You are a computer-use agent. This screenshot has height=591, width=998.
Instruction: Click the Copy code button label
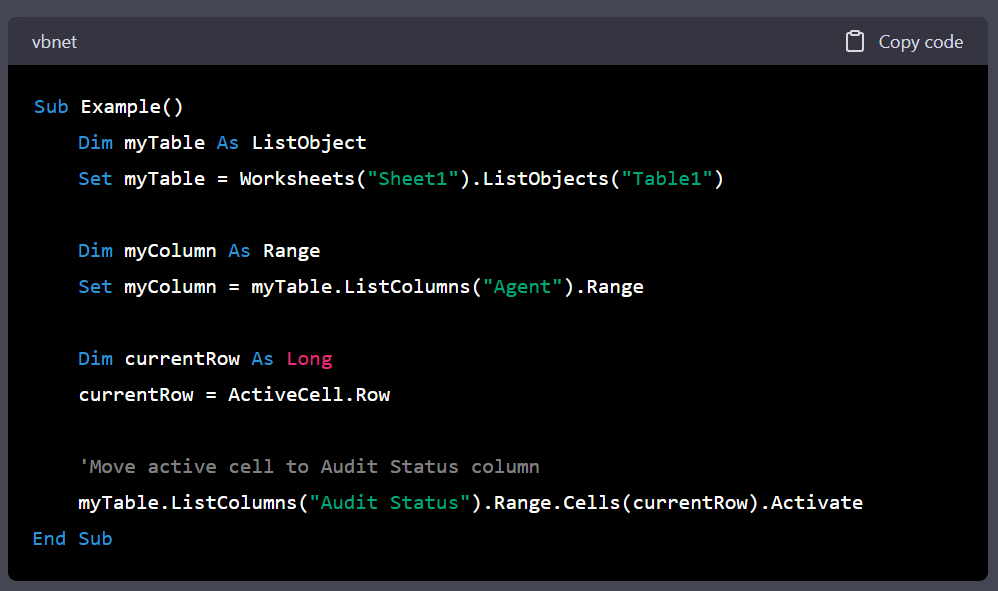pyautogui.click(x=920, y=42)
